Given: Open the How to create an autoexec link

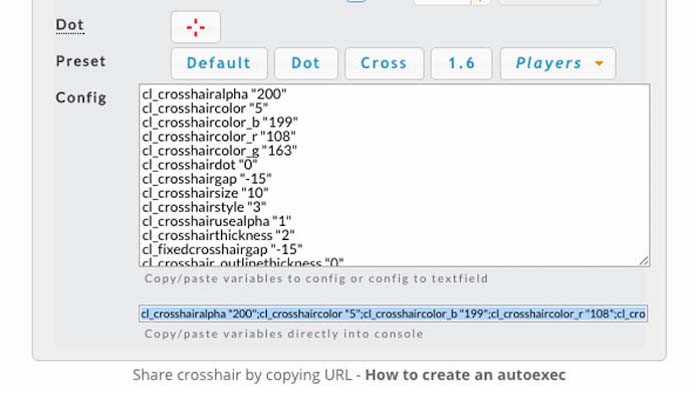Looking at the screenshot, I should coord(465,375).
